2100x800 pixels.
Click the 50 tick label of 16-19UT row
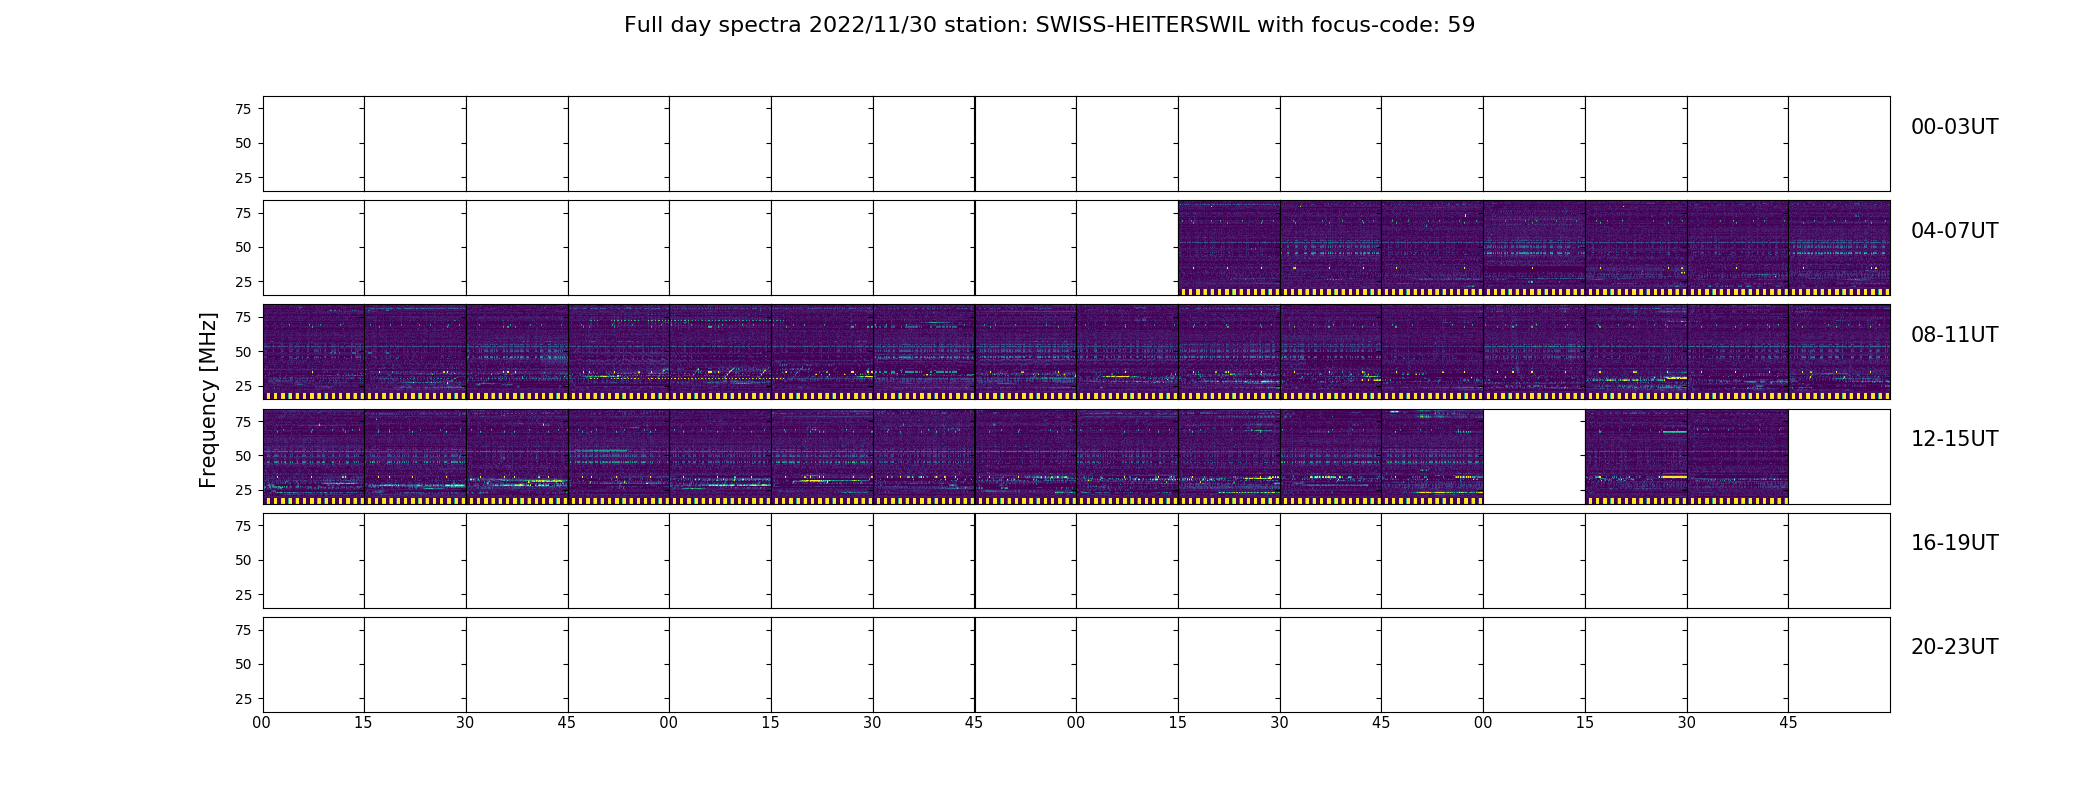pos(243,560)
